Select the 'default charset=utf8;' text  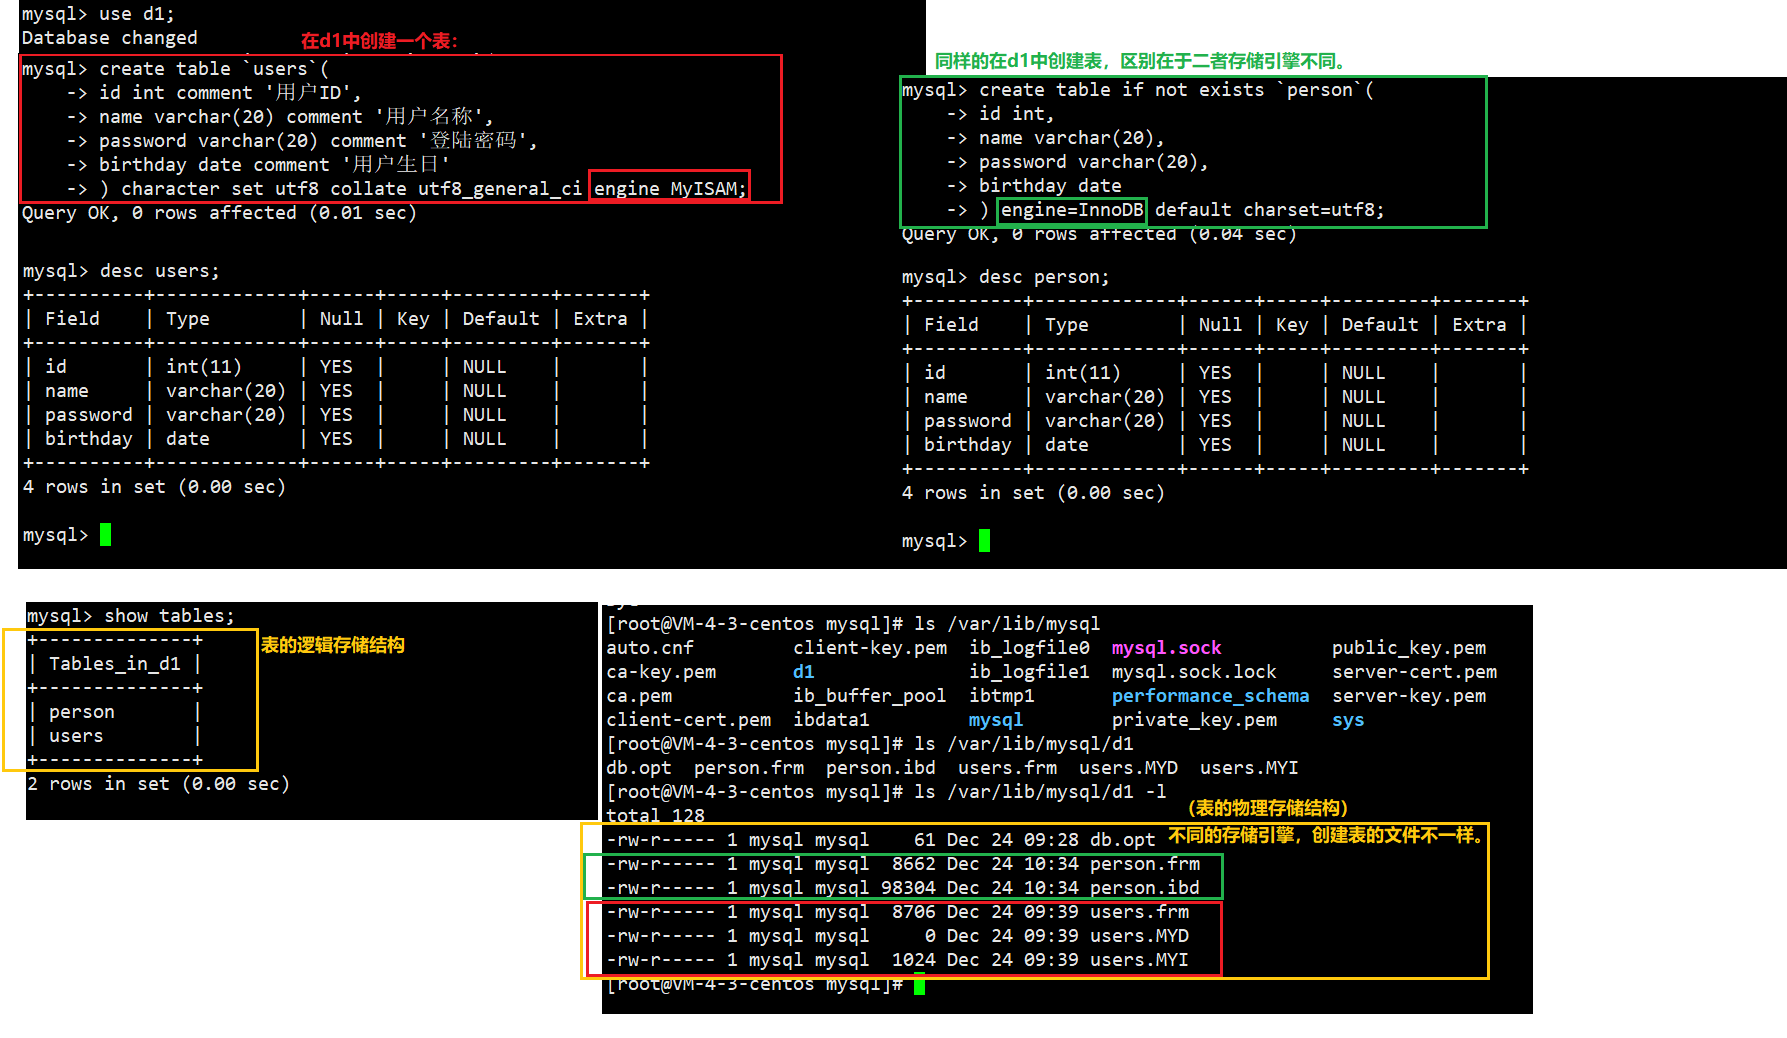pos(1270,210)
